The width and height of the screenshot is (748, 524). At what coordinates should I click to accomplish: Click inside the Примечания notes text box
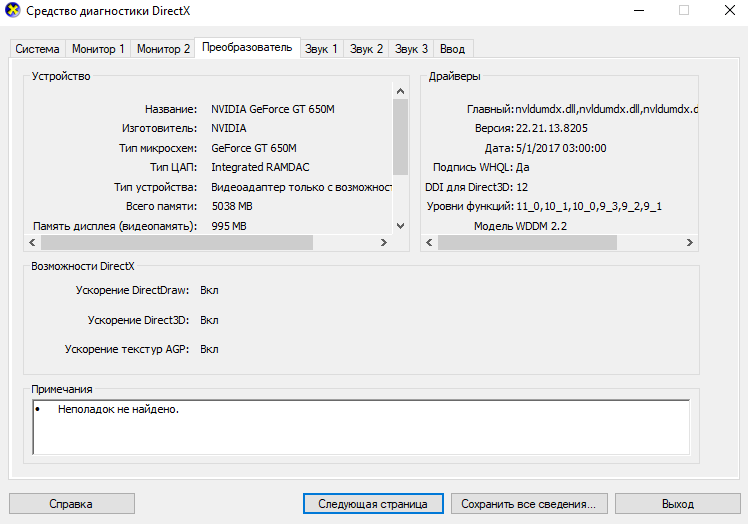tap(361, 427)
